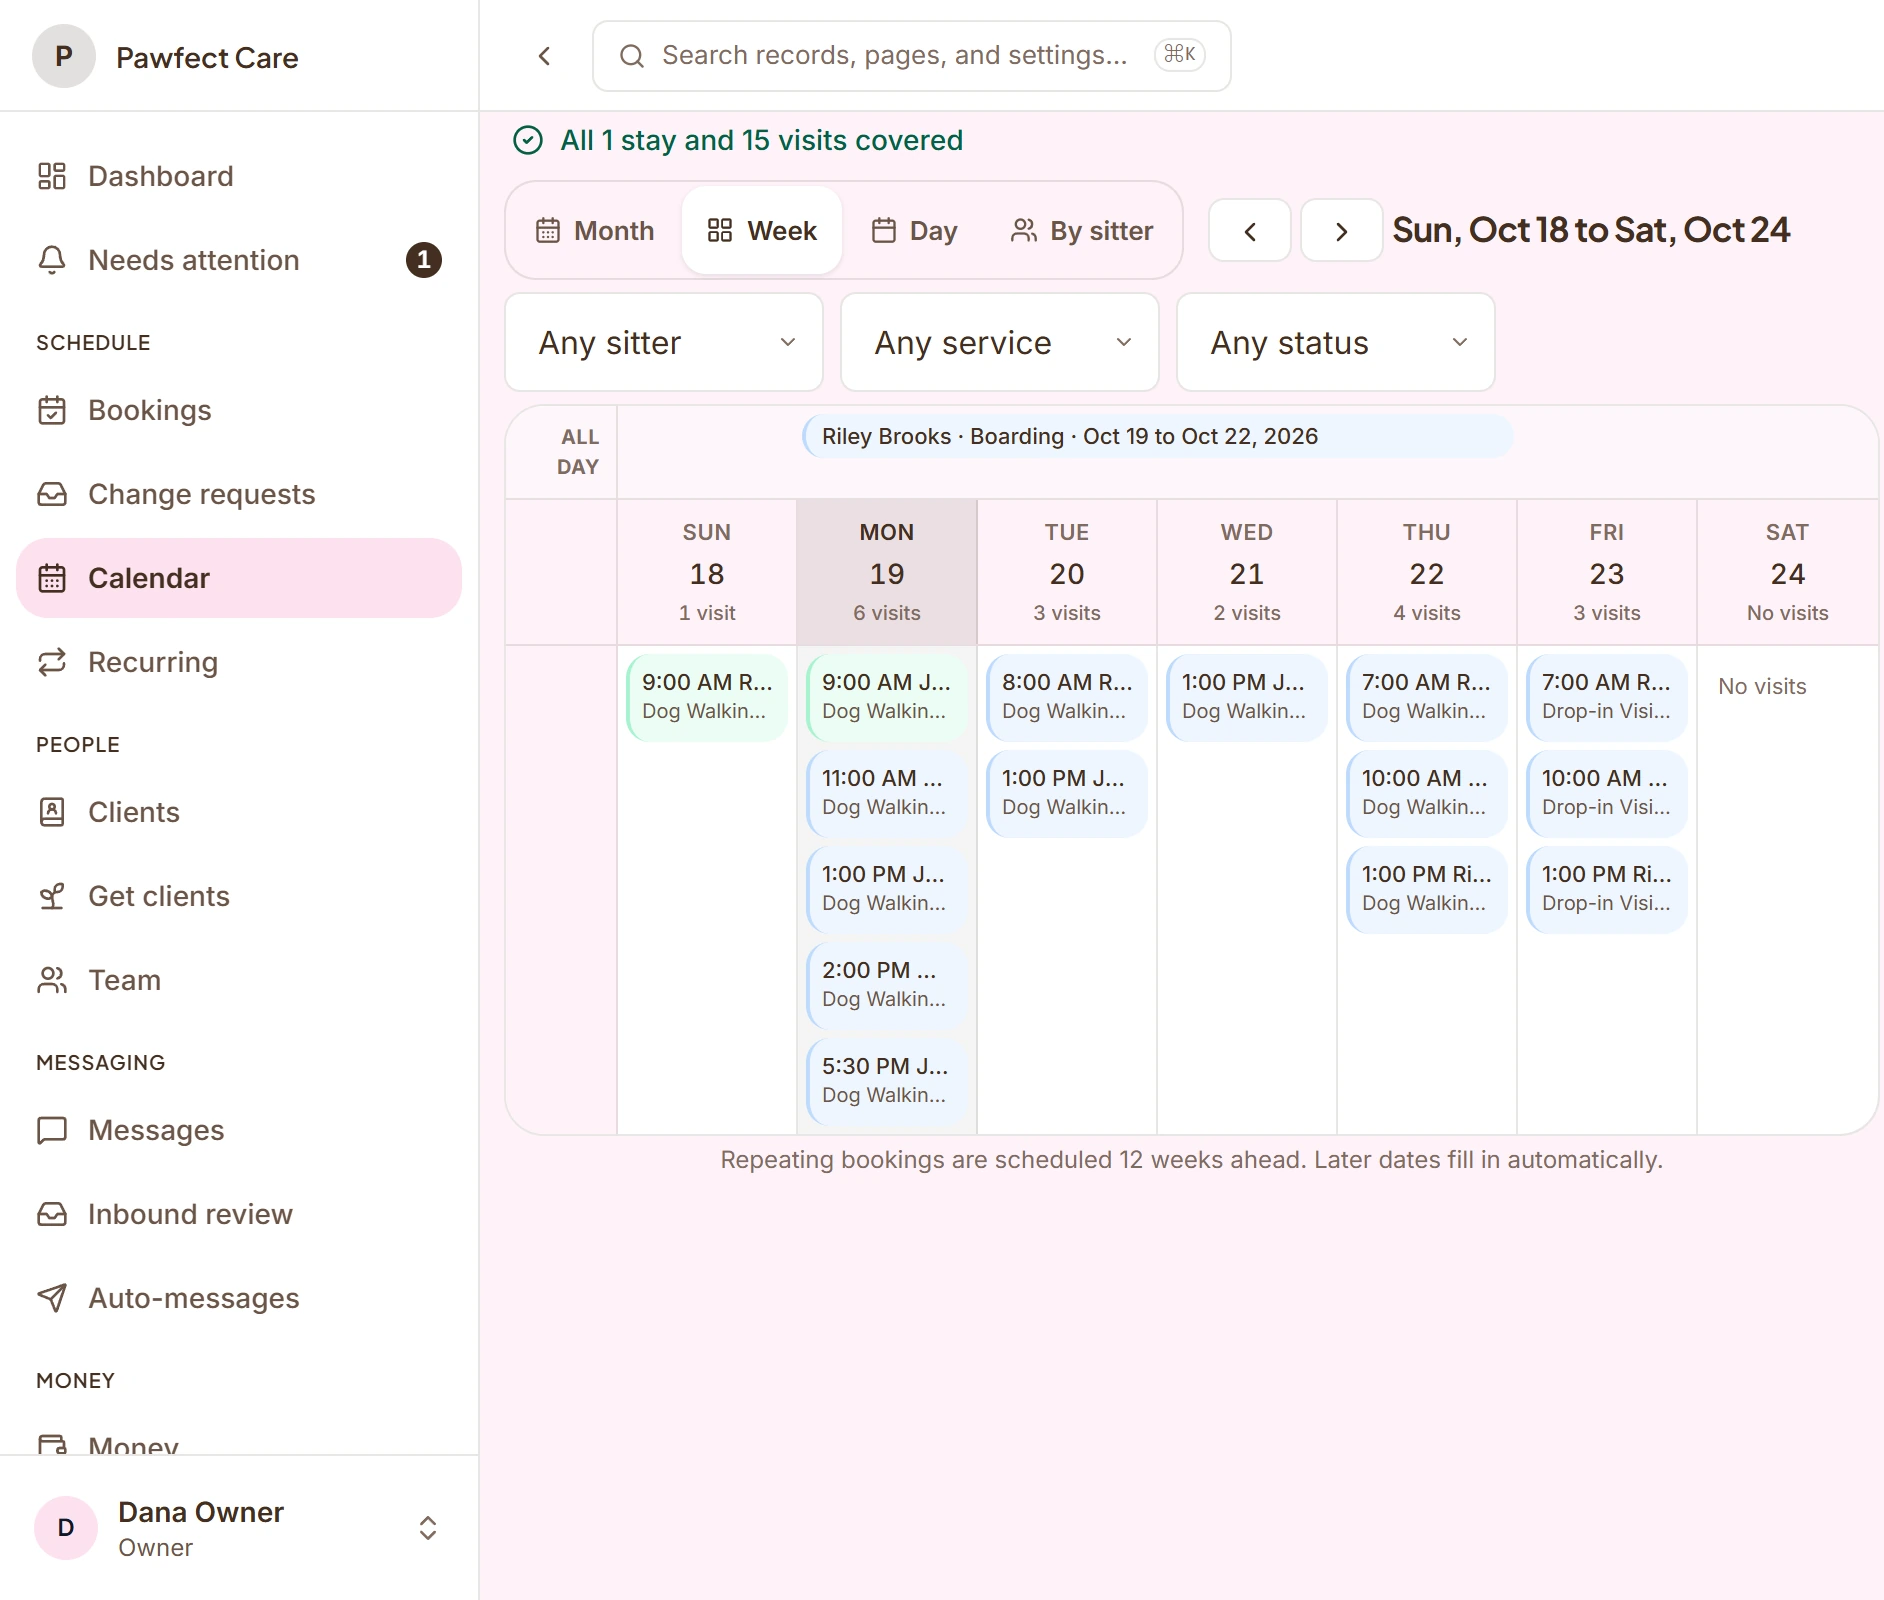Select the THU 22 day header
This screenshot has width=1884, height=1600.
tap(1427, 572)
